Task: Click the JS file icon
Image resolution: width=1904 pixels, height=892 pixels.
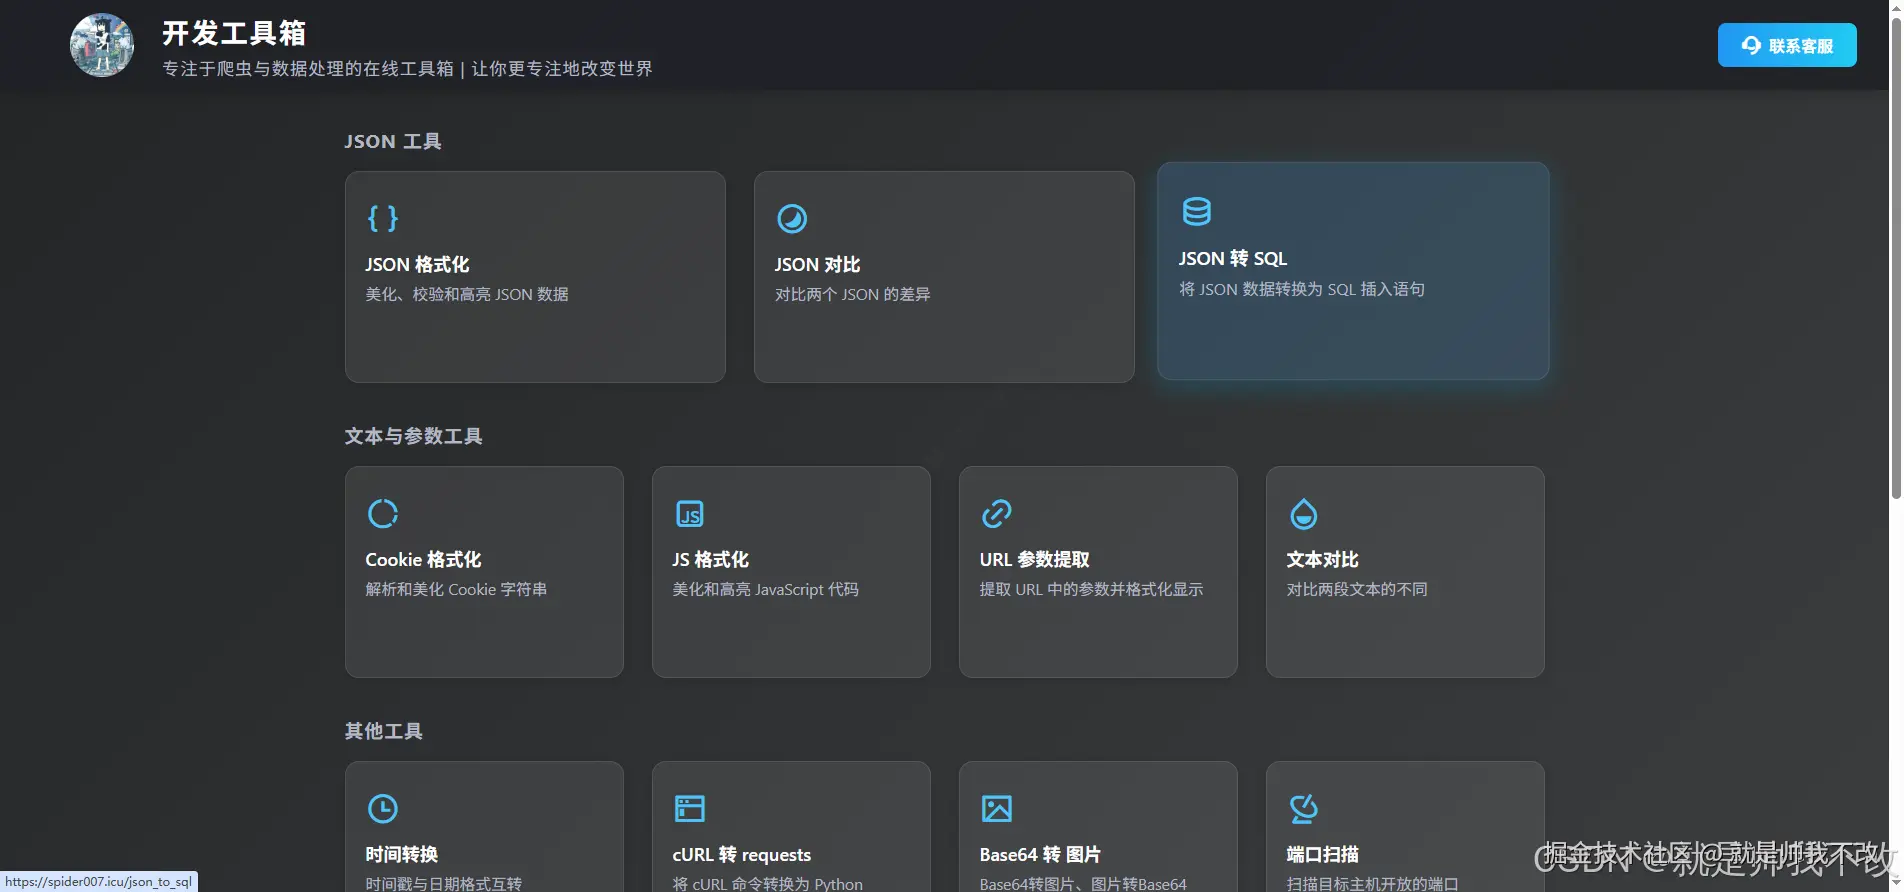Action: [x=690, y=513]
